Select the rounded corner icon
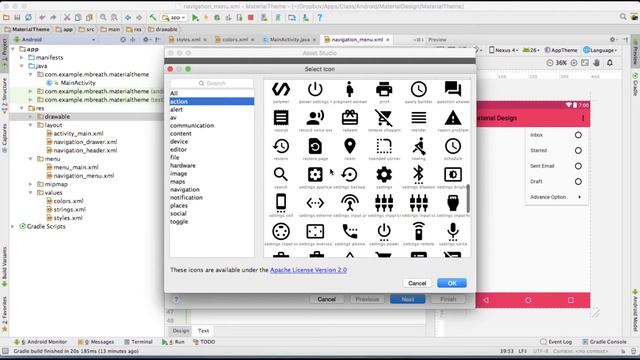Screen dimensions: 640x360 [x=384, y=146]
